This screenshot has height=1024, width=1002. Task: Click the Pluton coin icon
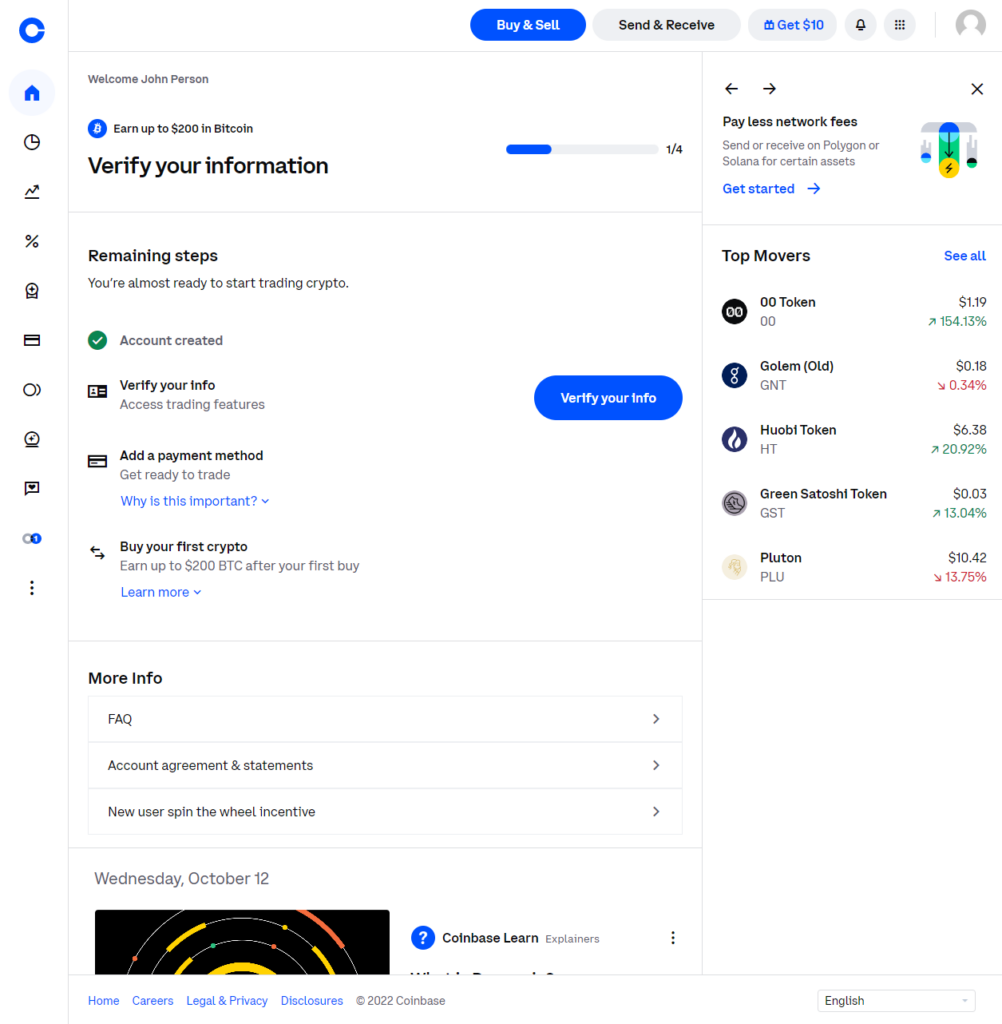coord(734,567)
